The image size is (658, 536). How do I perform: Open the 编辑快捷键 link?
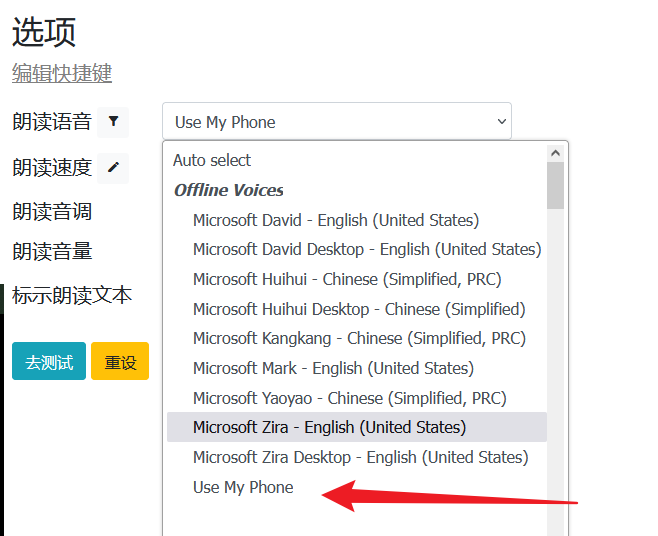pyautogui.click(x=62, y=73)
